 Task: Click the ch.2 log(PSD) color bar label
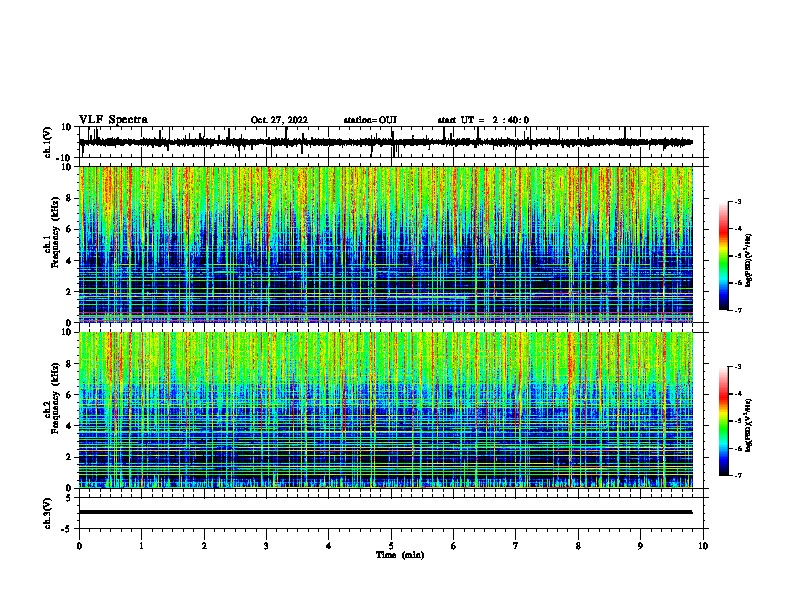[748, 425]
